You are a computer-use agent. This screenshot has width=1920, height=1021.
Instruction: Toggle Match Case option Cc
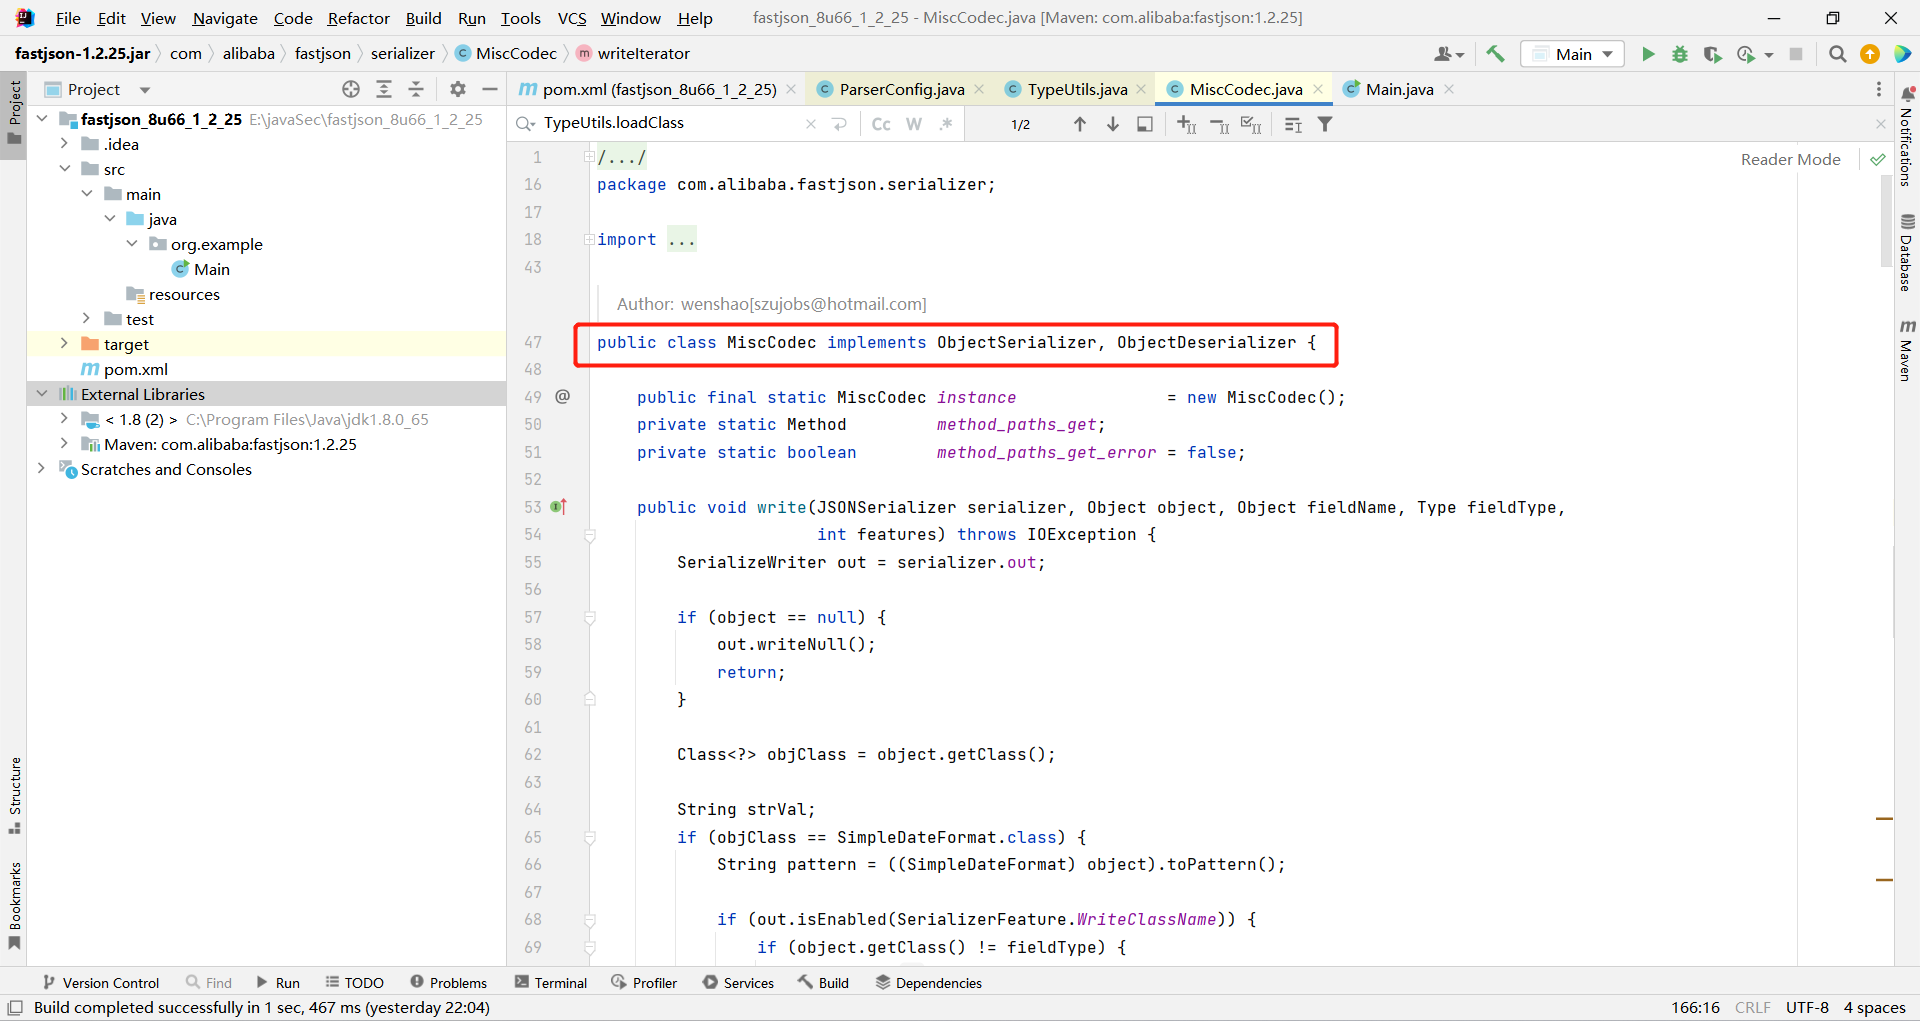point(881,124)
